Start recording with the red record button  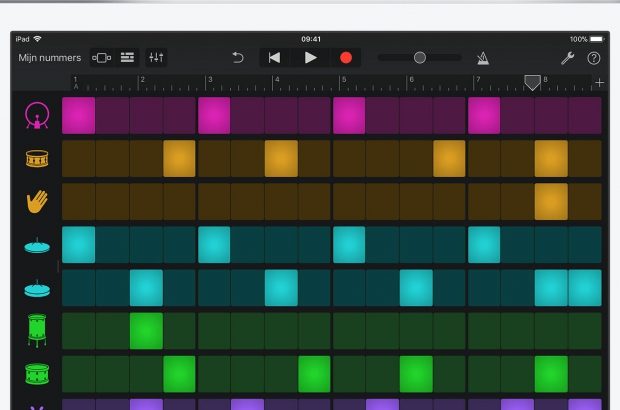pos(346,58)
